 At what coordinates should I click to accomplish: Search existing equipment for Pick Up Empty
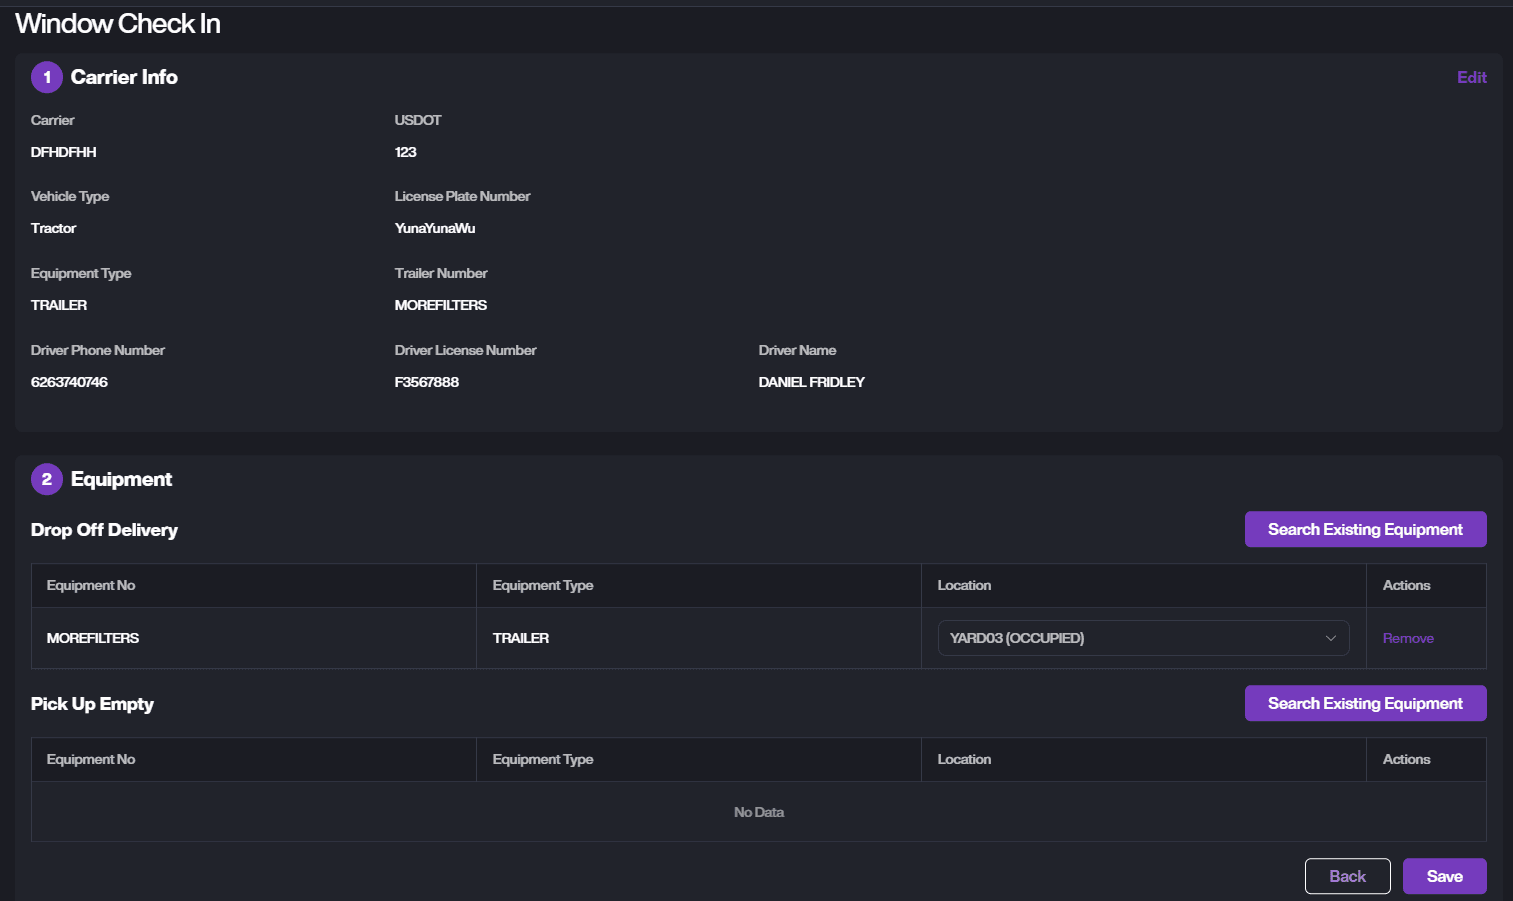pos(1365,703)
